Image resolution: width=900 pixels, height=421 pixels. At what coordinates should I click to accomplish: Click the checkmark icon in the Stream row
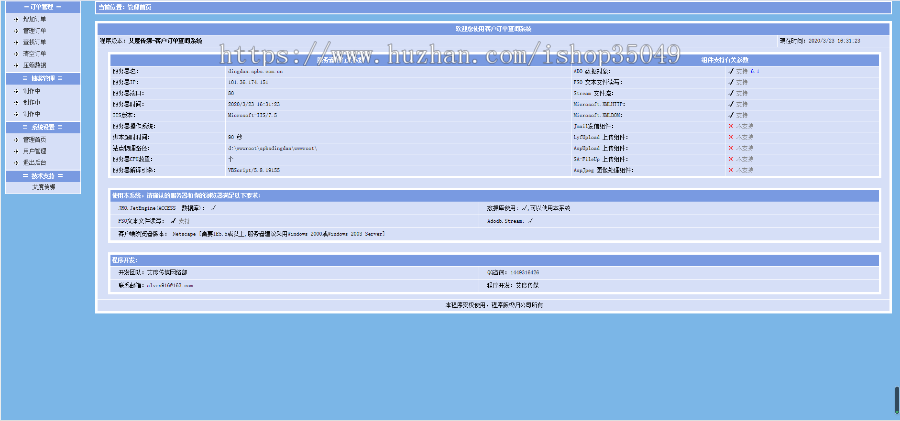(731, 94)
